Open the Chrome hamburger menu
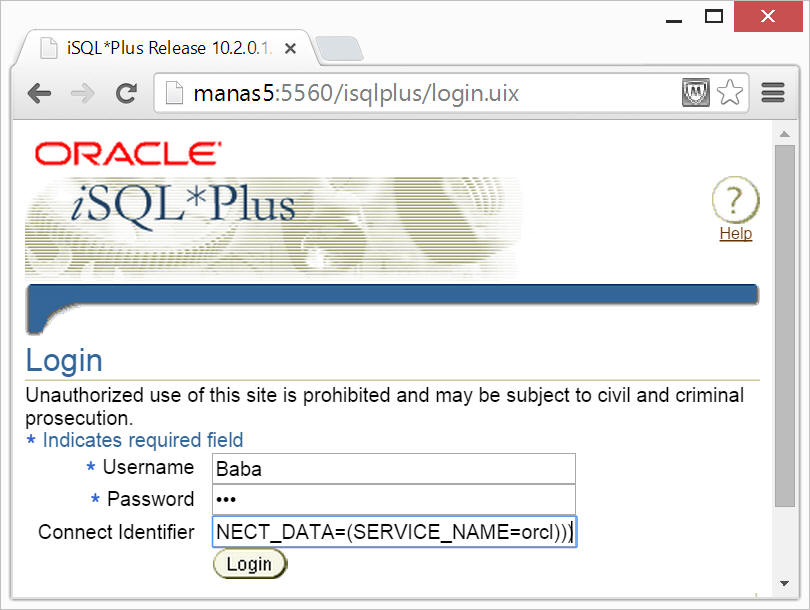The width and height of the screenshot is (810, 610). tap(773, 94)
